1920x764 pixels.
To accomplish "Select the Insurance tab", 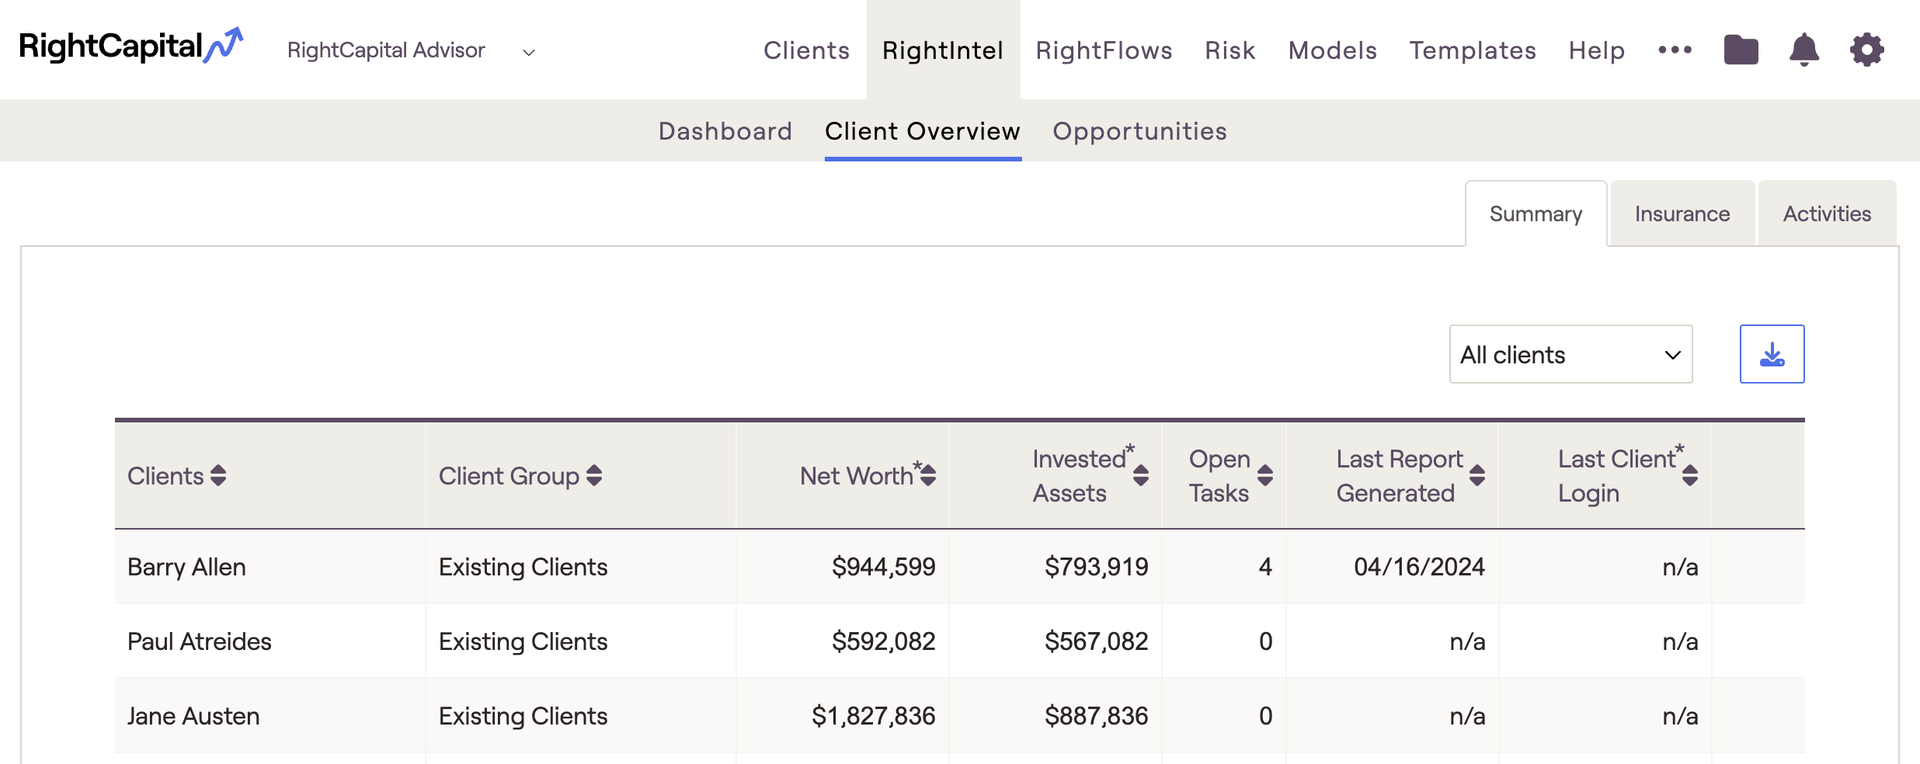I will [1682, 214].
